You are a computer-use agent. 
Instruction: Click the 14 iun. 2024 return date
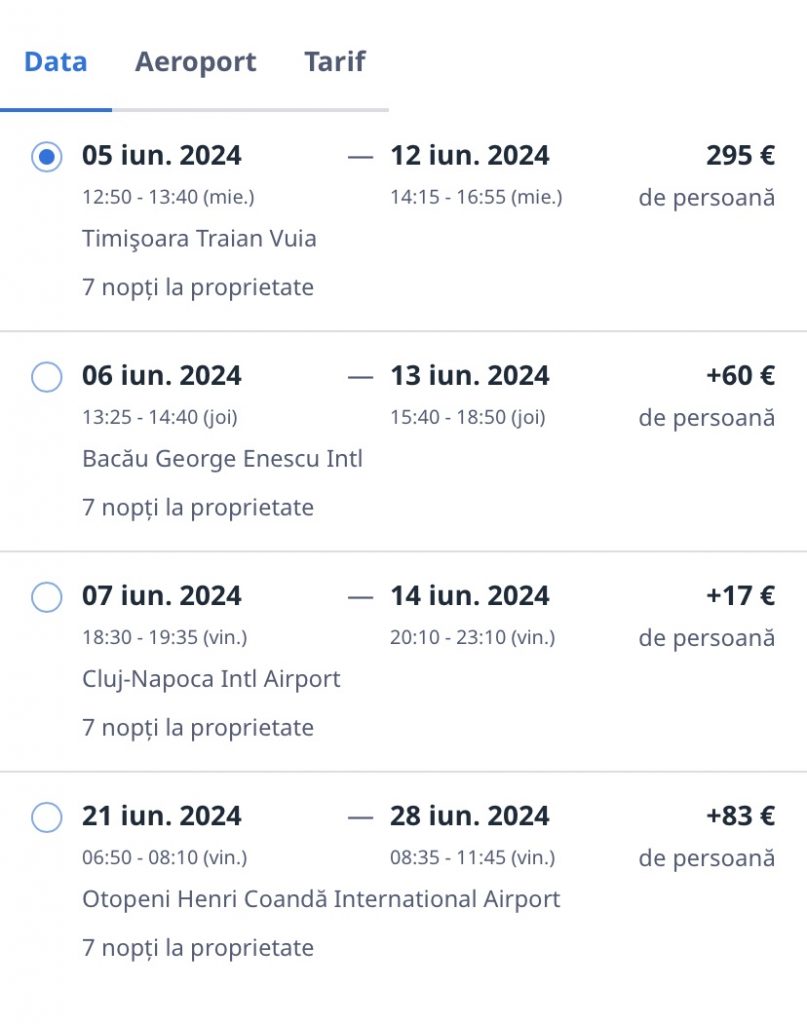(469, 596)
